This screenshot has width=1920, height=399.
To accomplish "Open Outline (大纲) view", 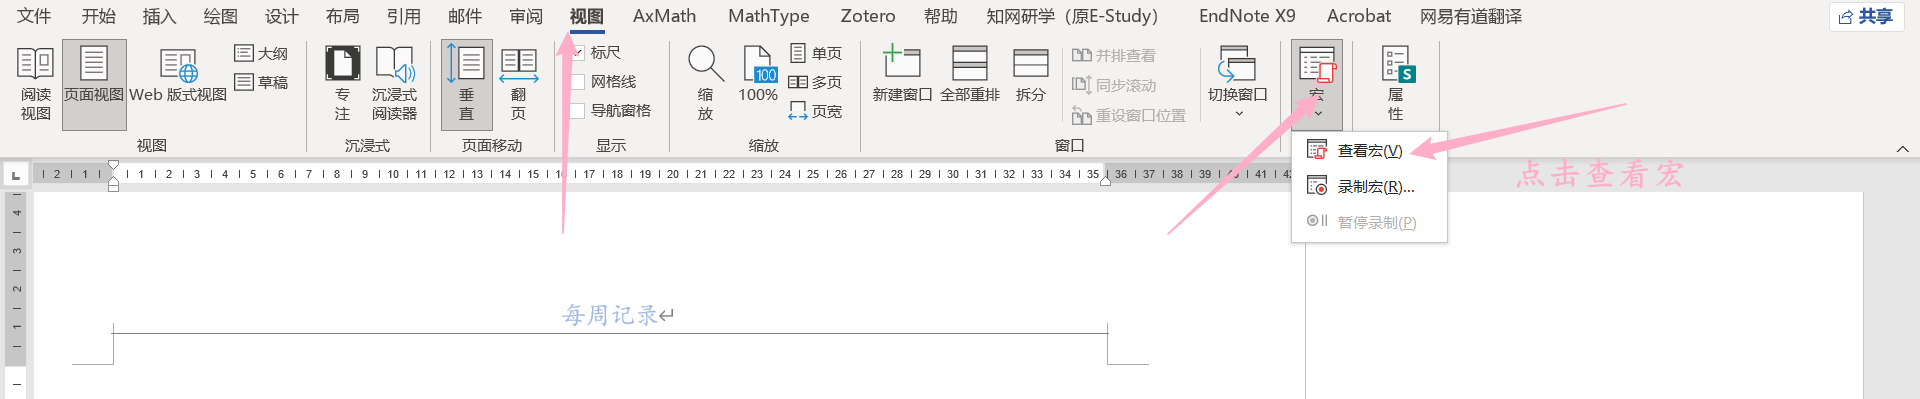I will pos(261,53).
